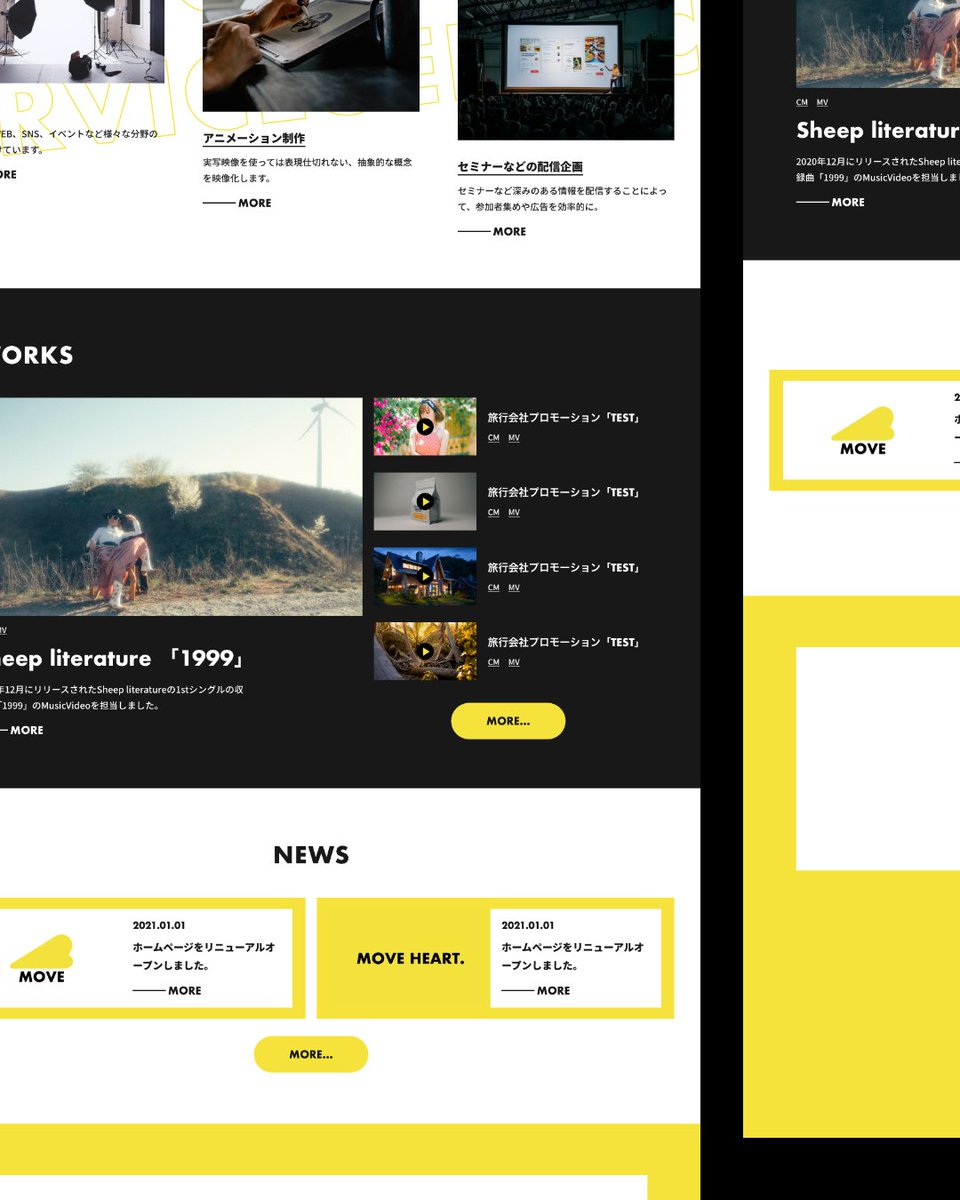
Task: Open the news headline beside the MOVE logo
Action: point(204,956)
